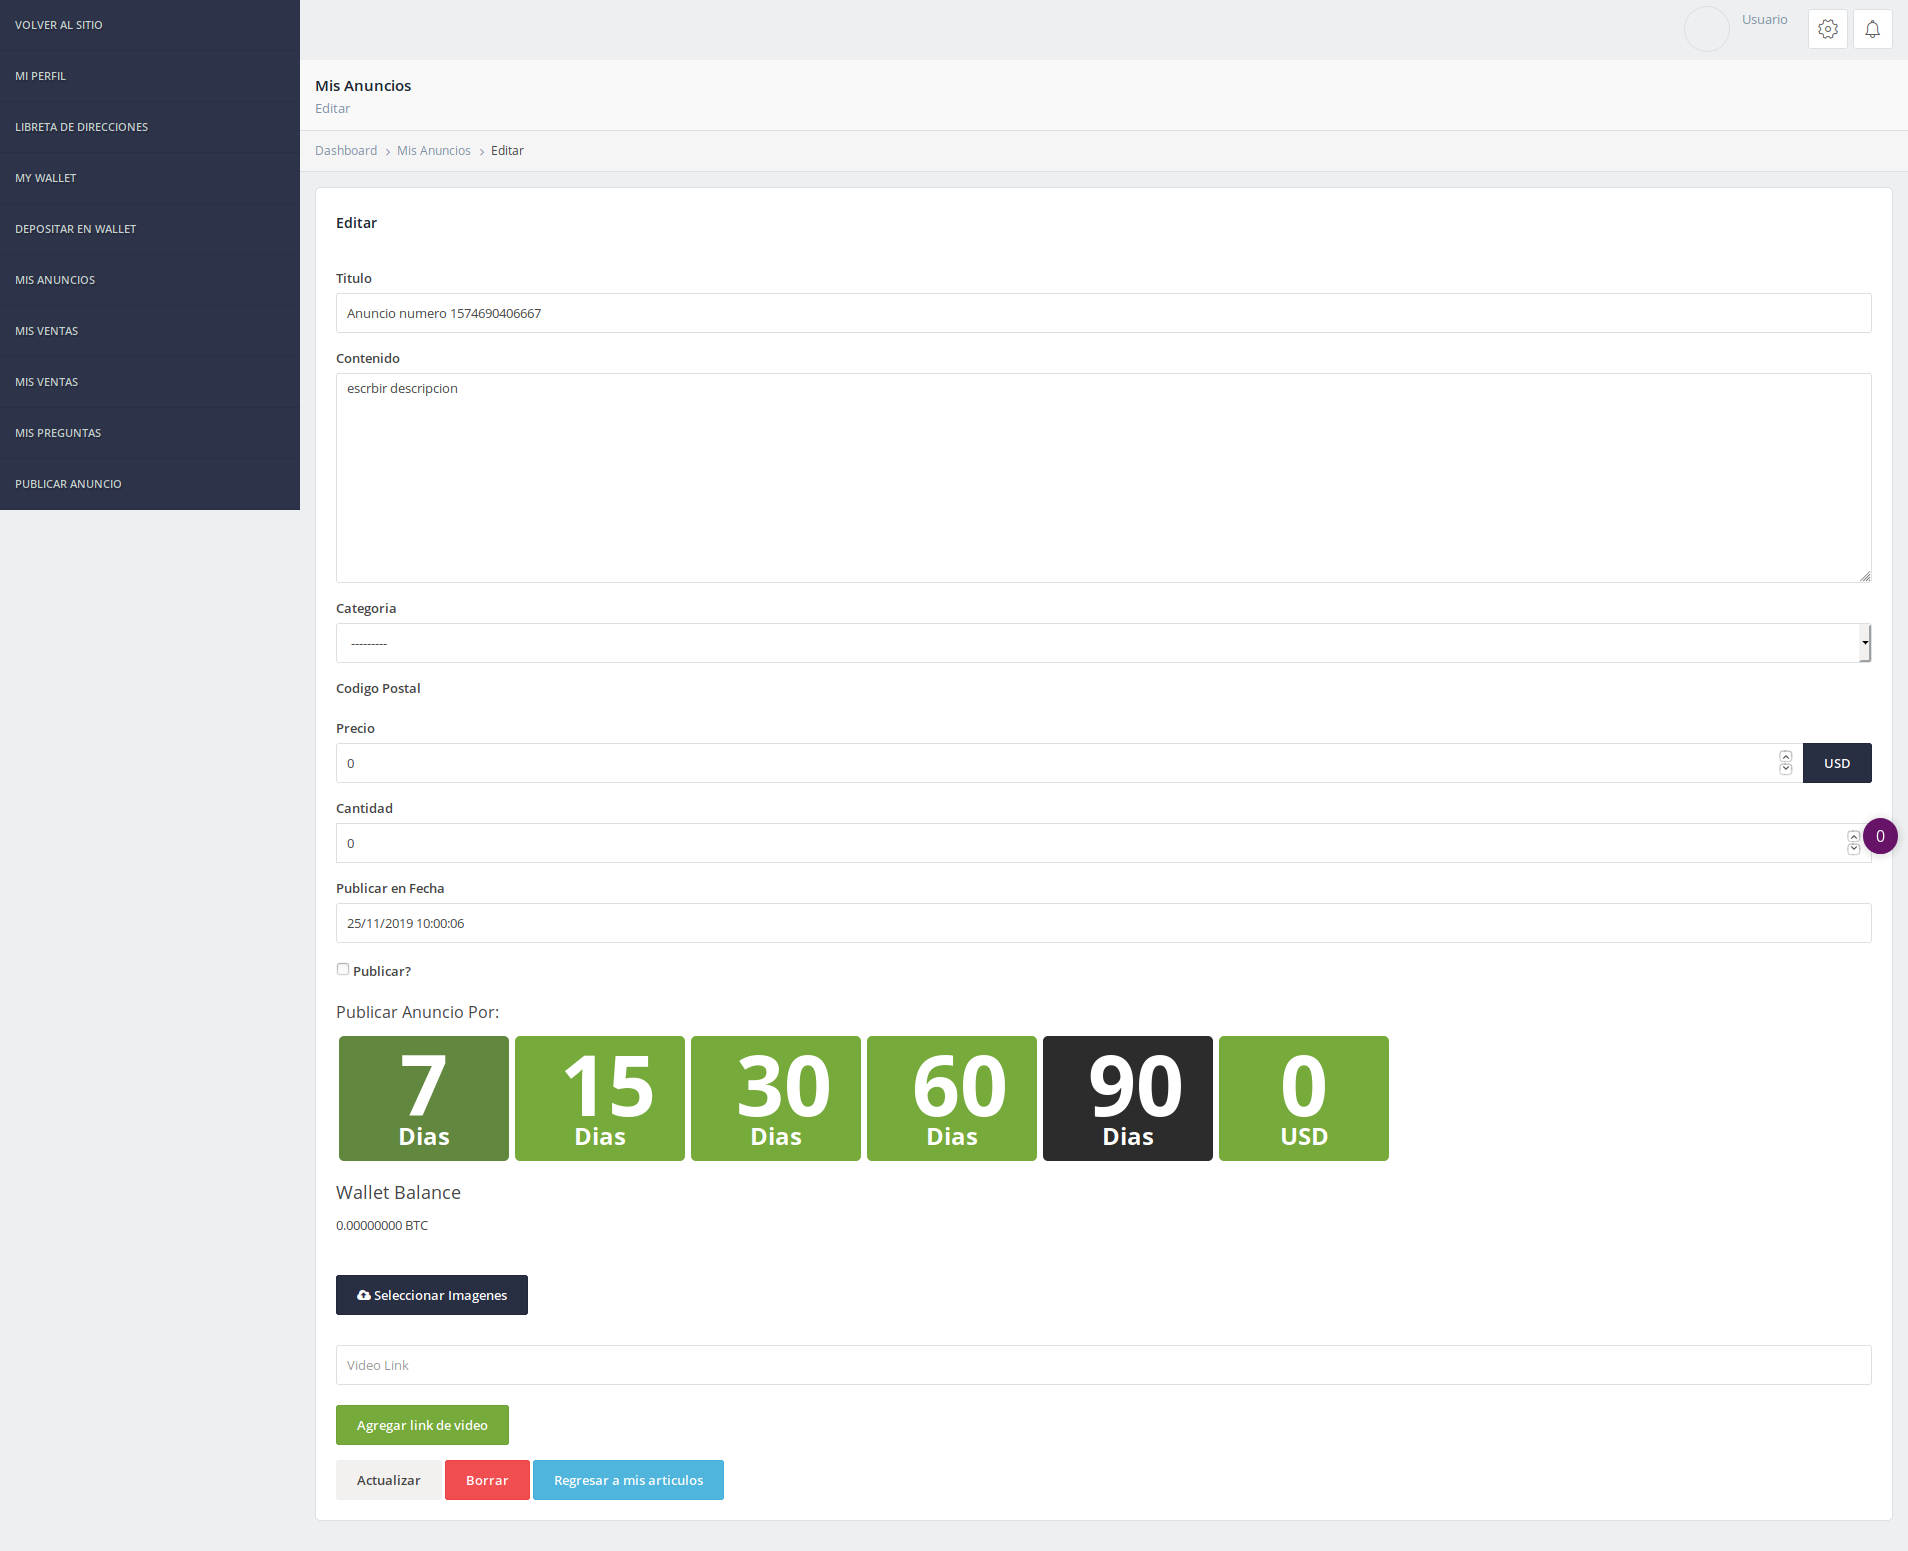Open Depositar en Wallet
Screen dimensions: 1908x1551
pyautogui.click(x=150, y=229)
